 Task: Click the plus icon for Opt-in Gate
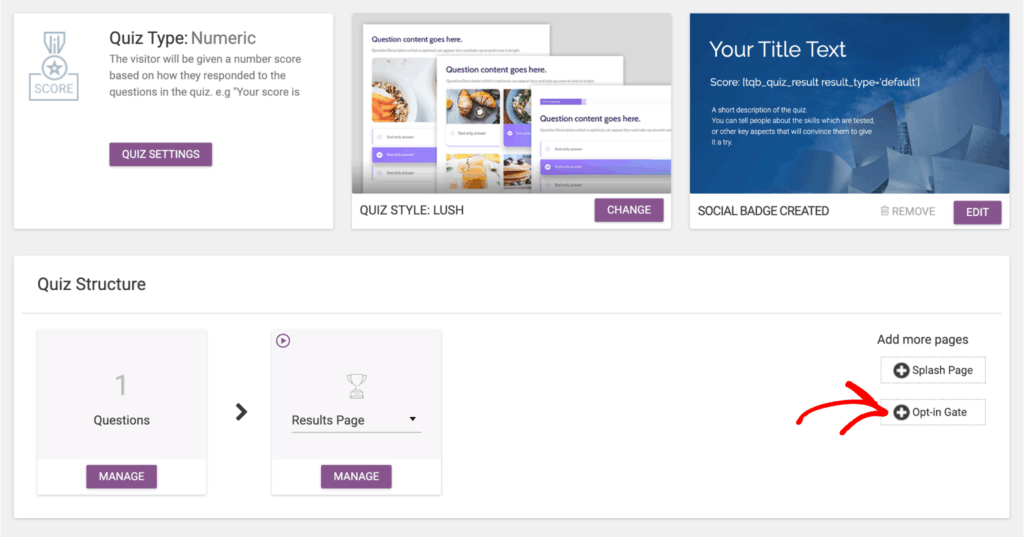[901, 412]
